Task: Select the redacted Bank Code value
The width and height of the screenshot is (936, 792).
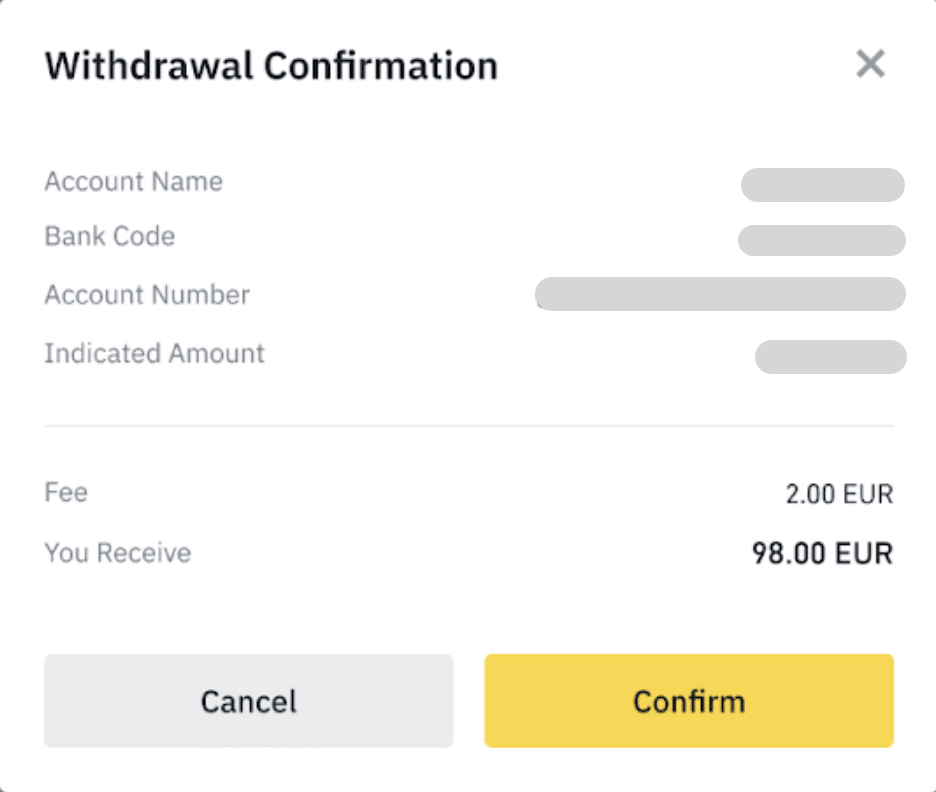Action: pos(821,241)
